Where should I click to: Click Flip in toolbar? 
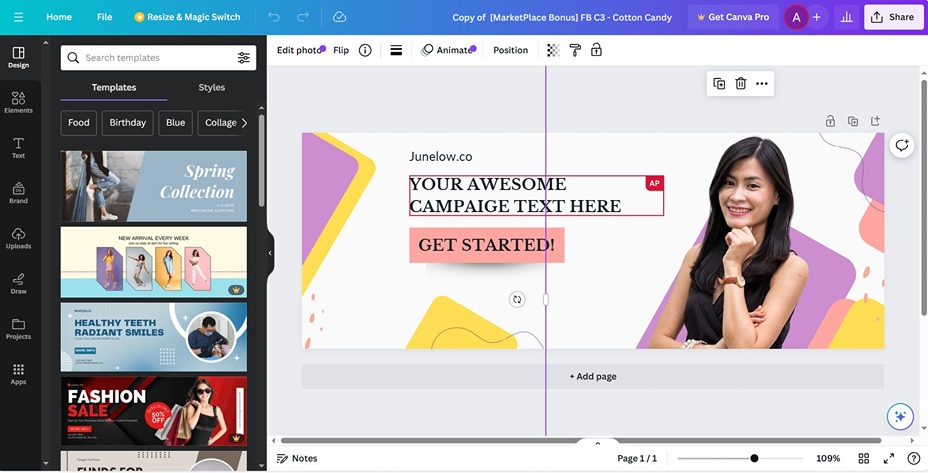341,50
